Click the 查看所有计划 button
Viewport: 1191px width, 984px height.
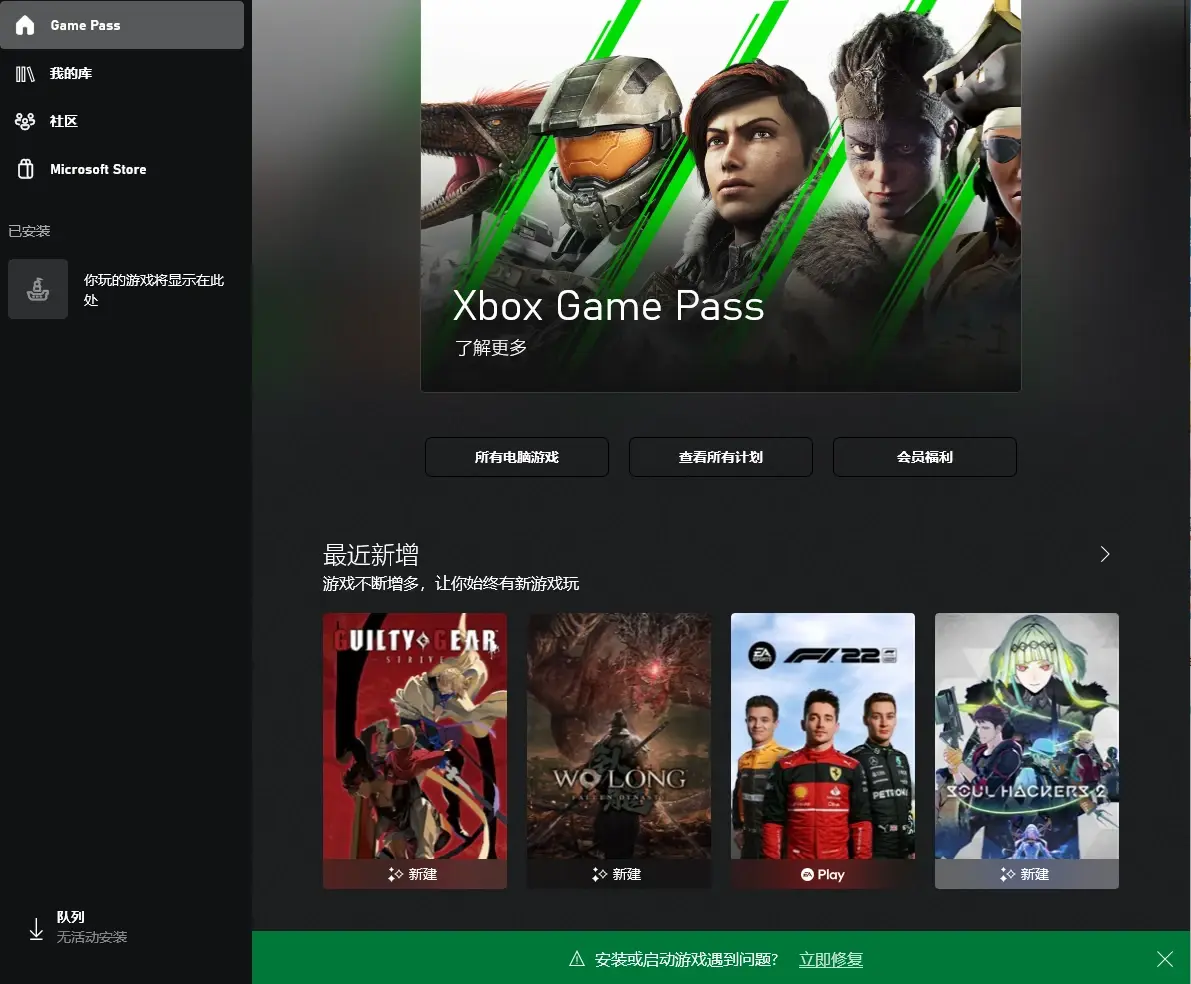tap(721, 457)
